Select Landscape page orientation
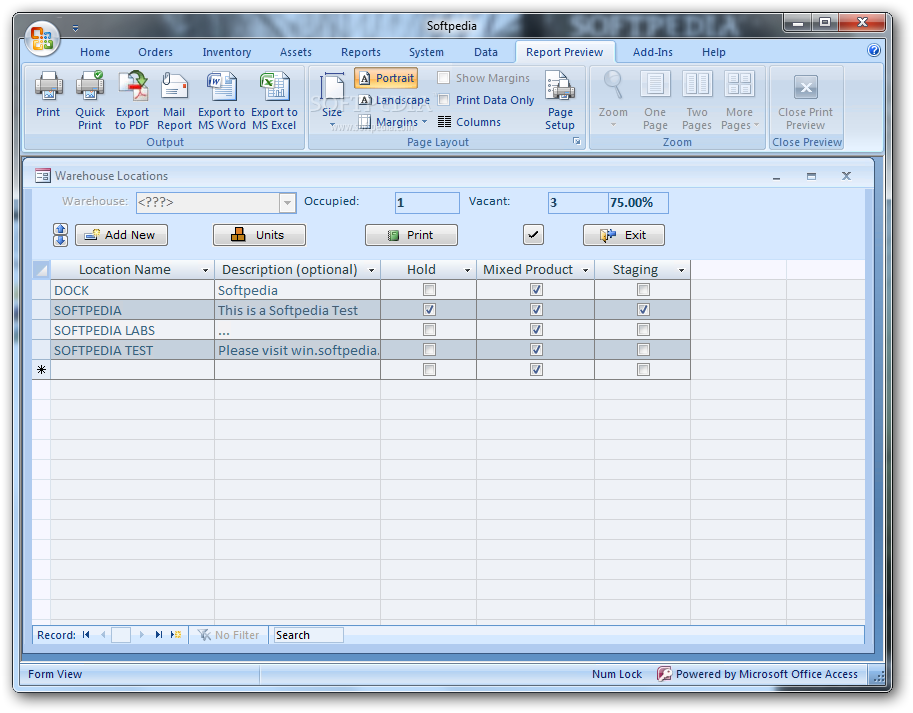 (394, 100)
